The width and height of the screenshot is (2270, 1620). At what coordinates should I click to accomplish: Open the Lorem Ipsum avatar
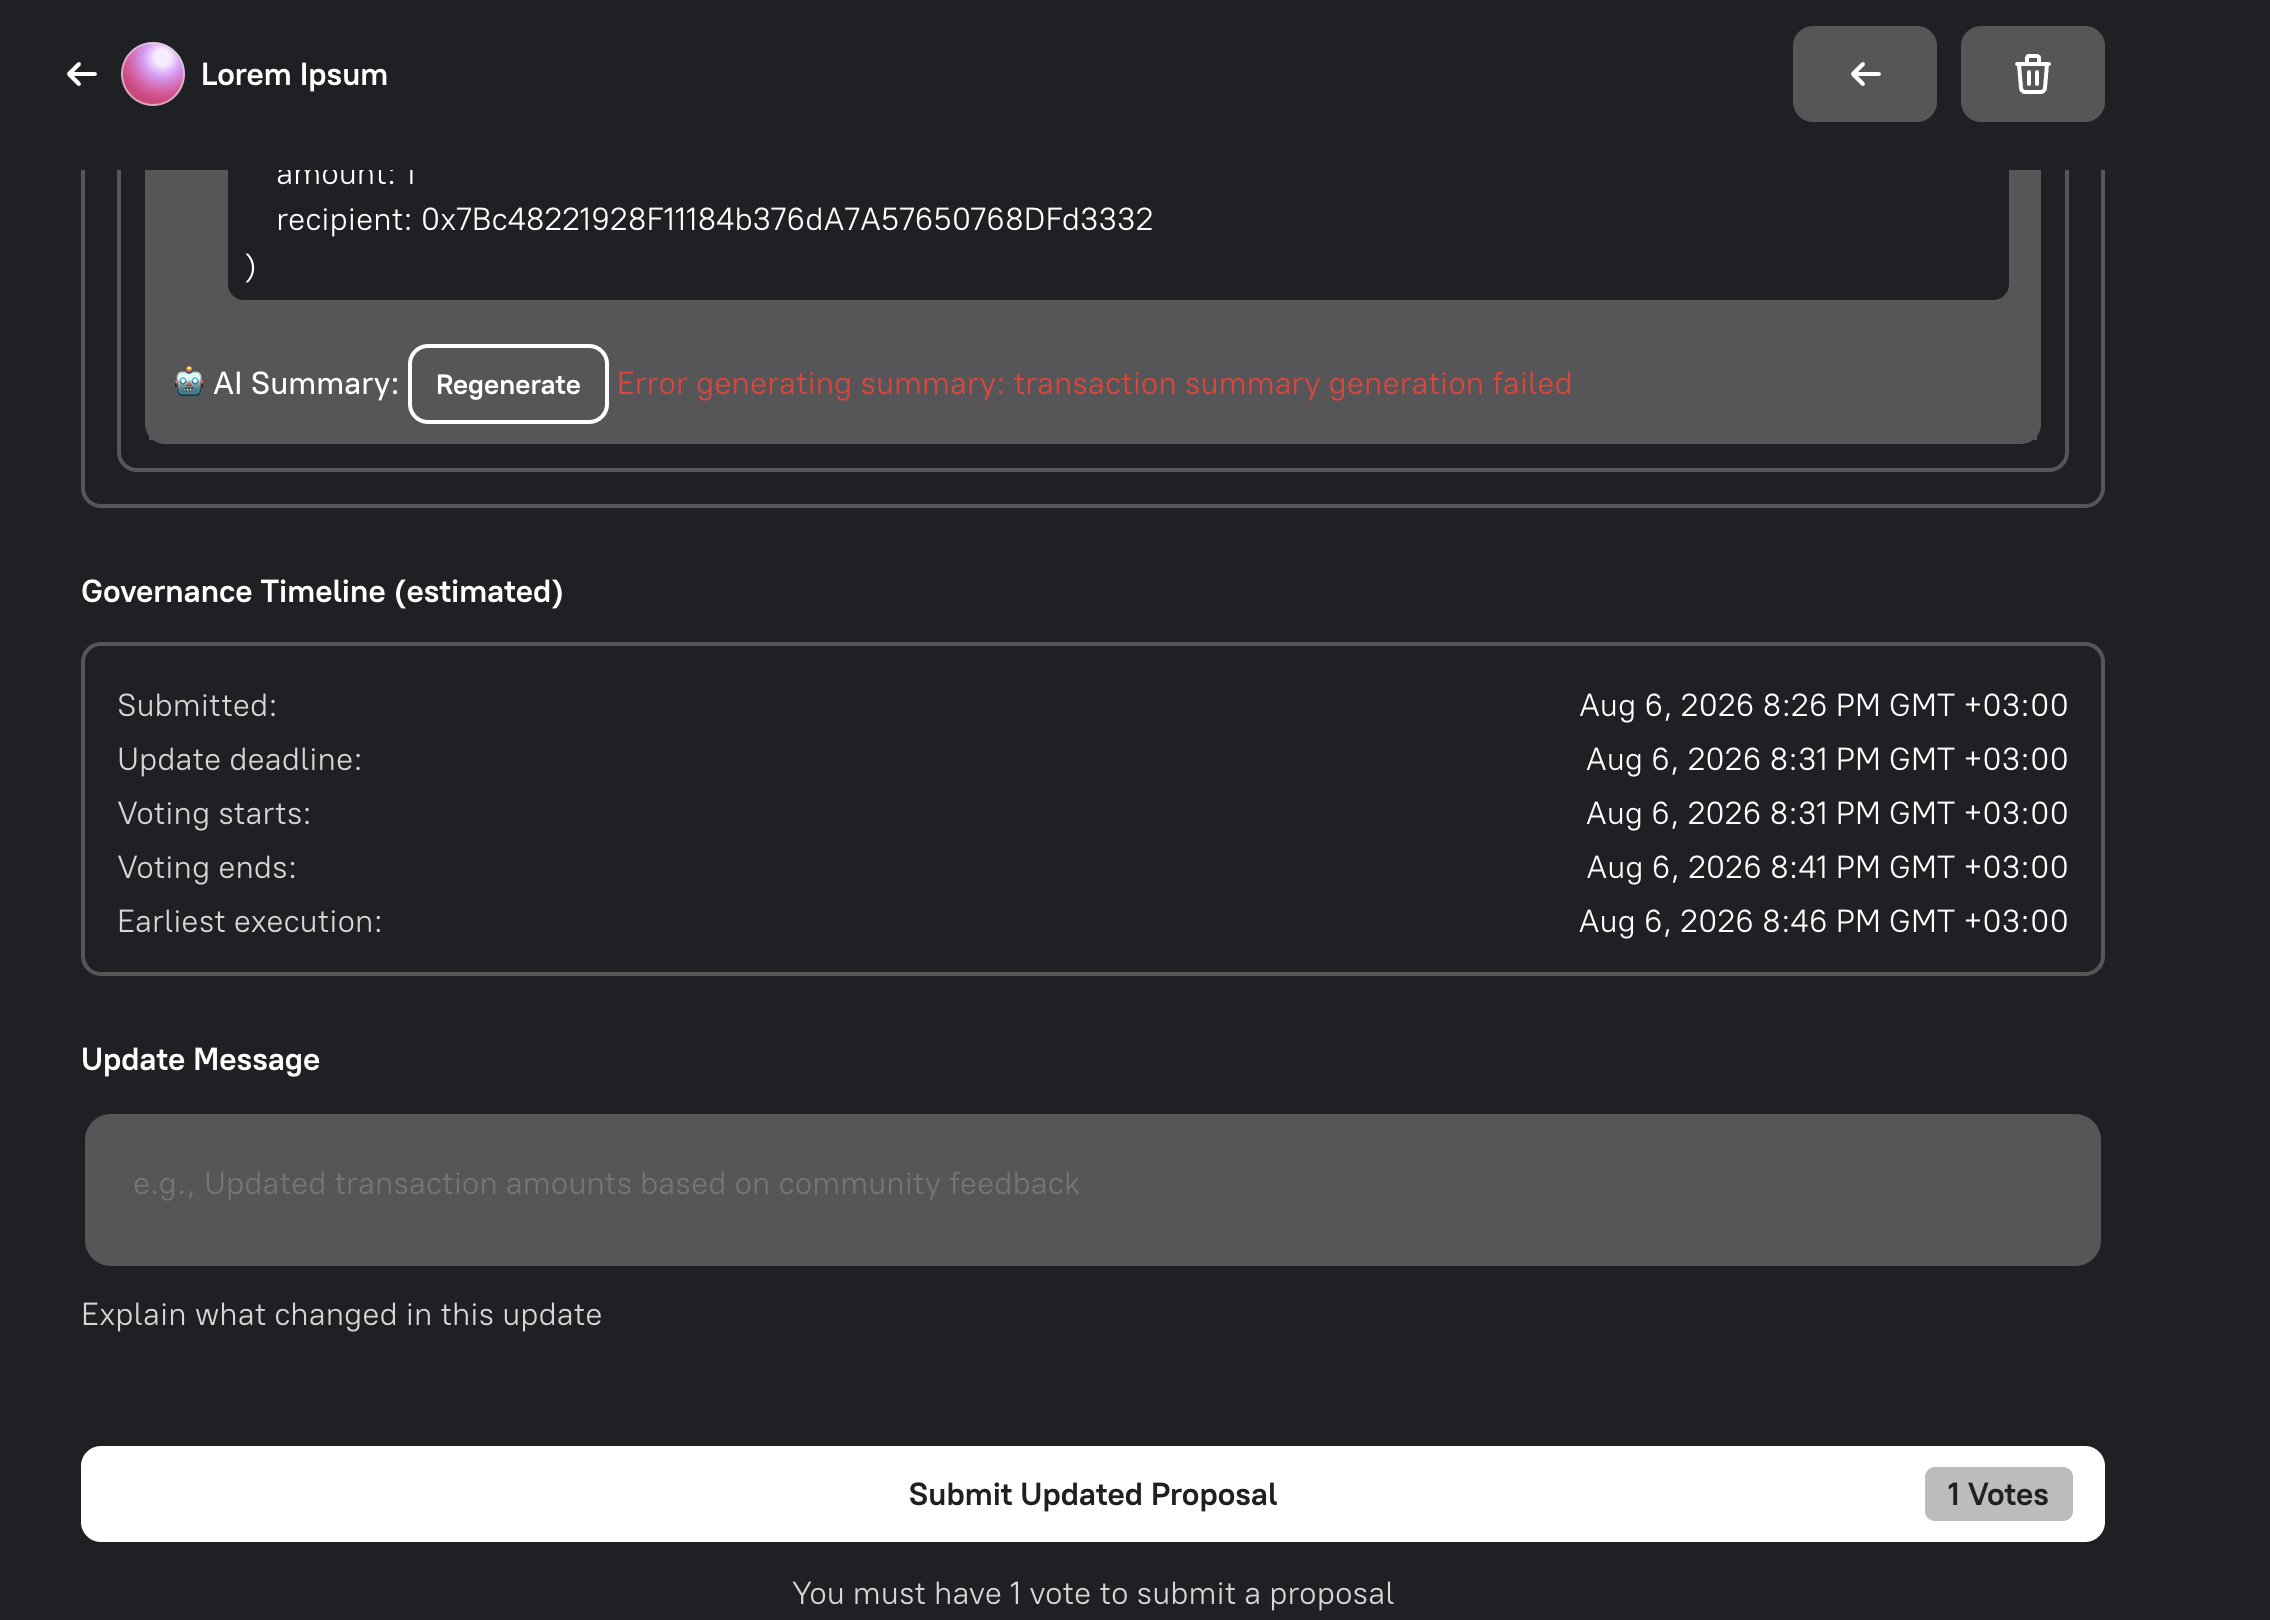[x=153, y=74]
